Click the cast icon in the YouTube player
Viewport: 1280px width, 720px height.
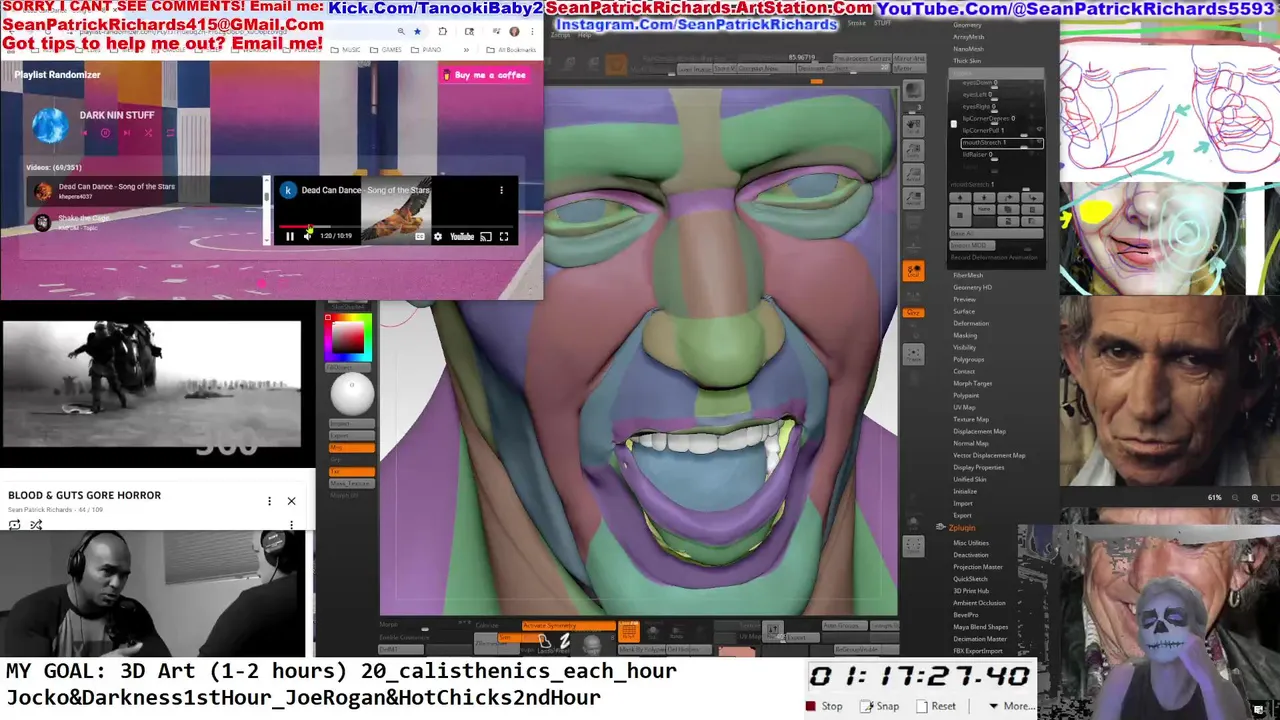(x=486, y=237)
